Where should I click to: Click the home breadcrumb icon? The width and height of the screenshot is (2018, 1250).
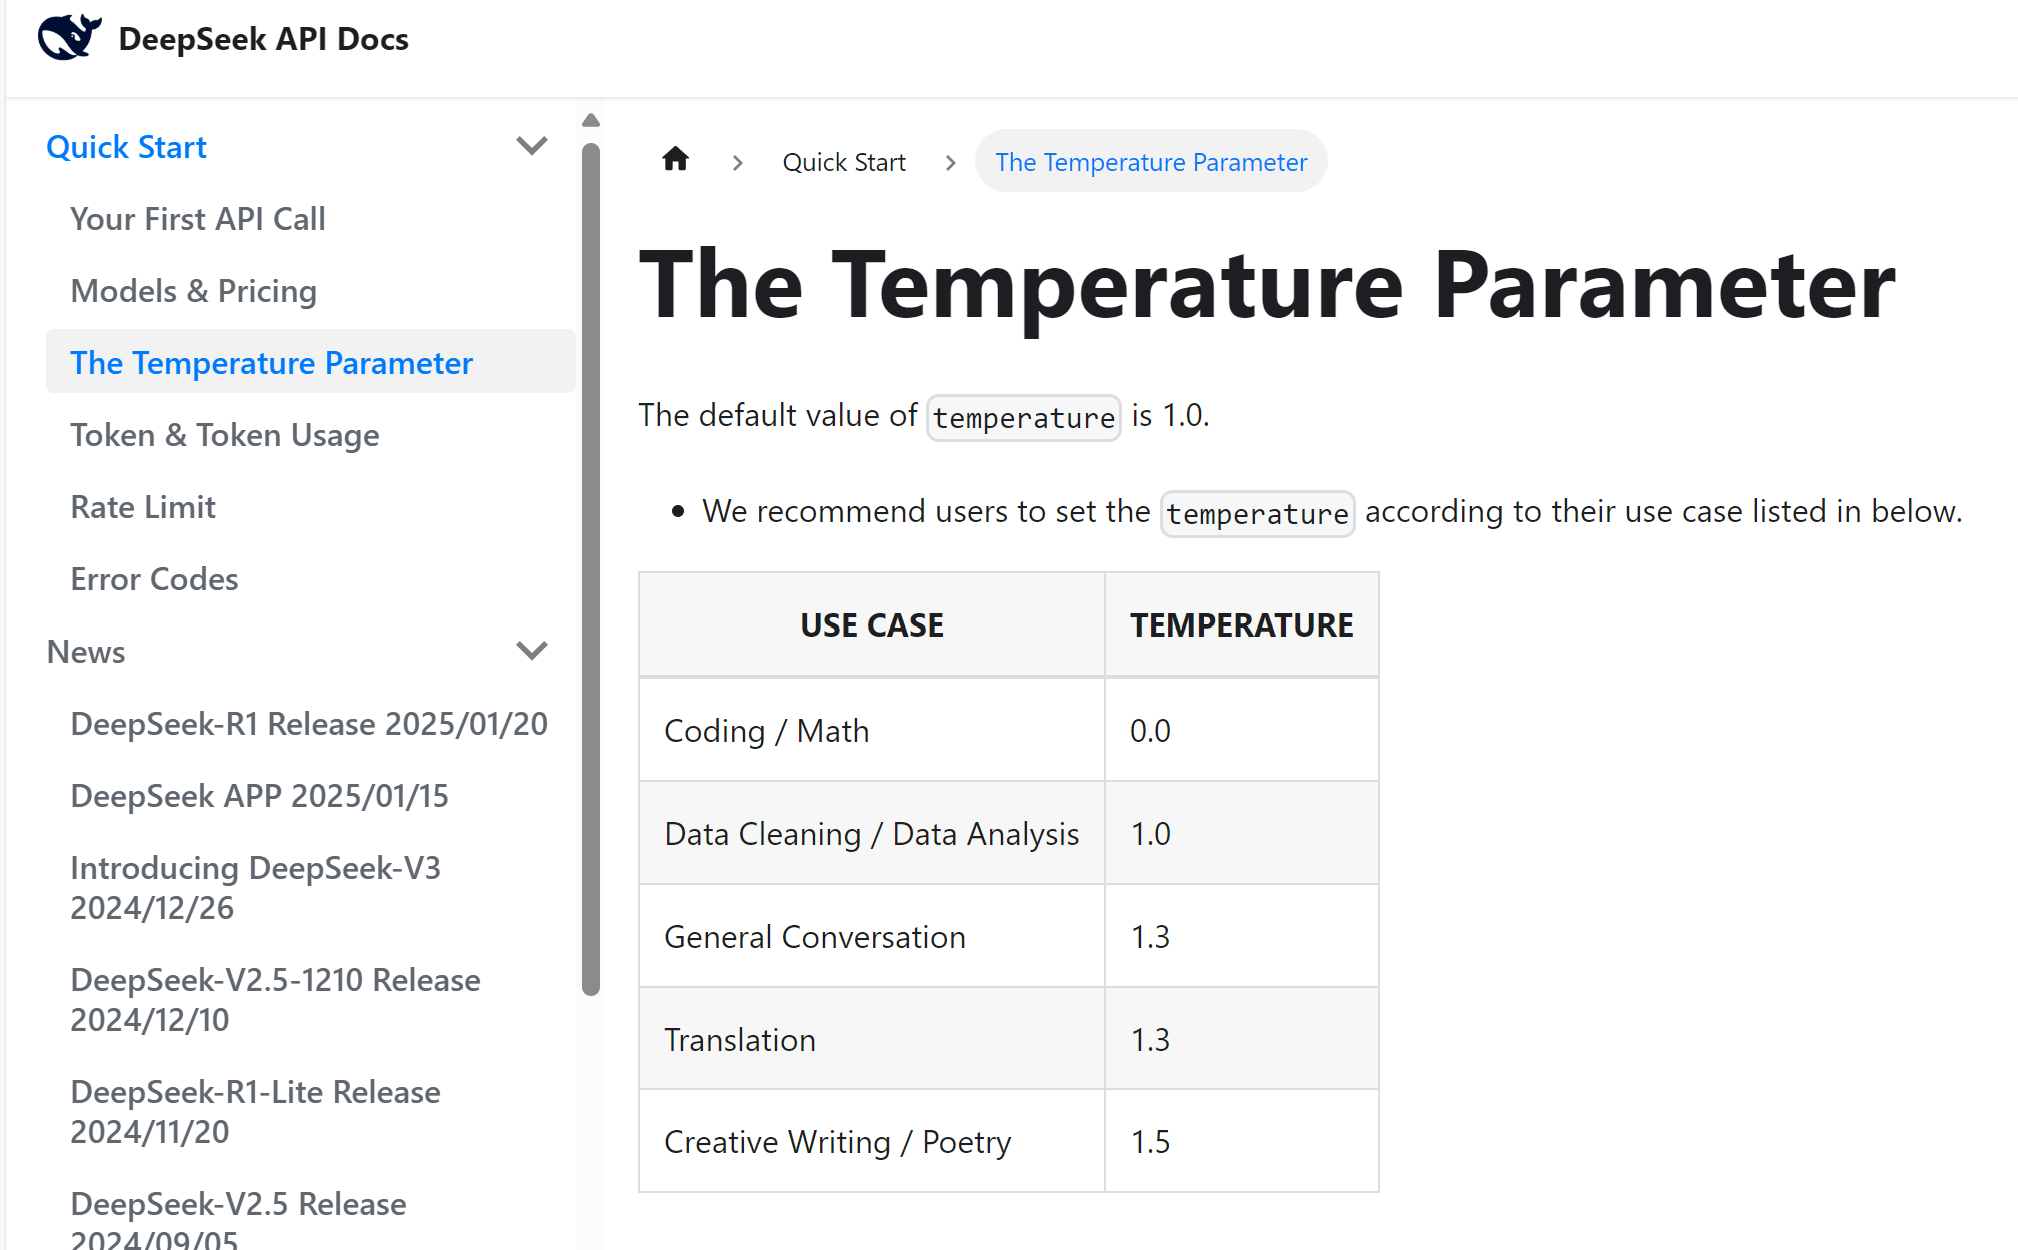[x=676, y=160]
